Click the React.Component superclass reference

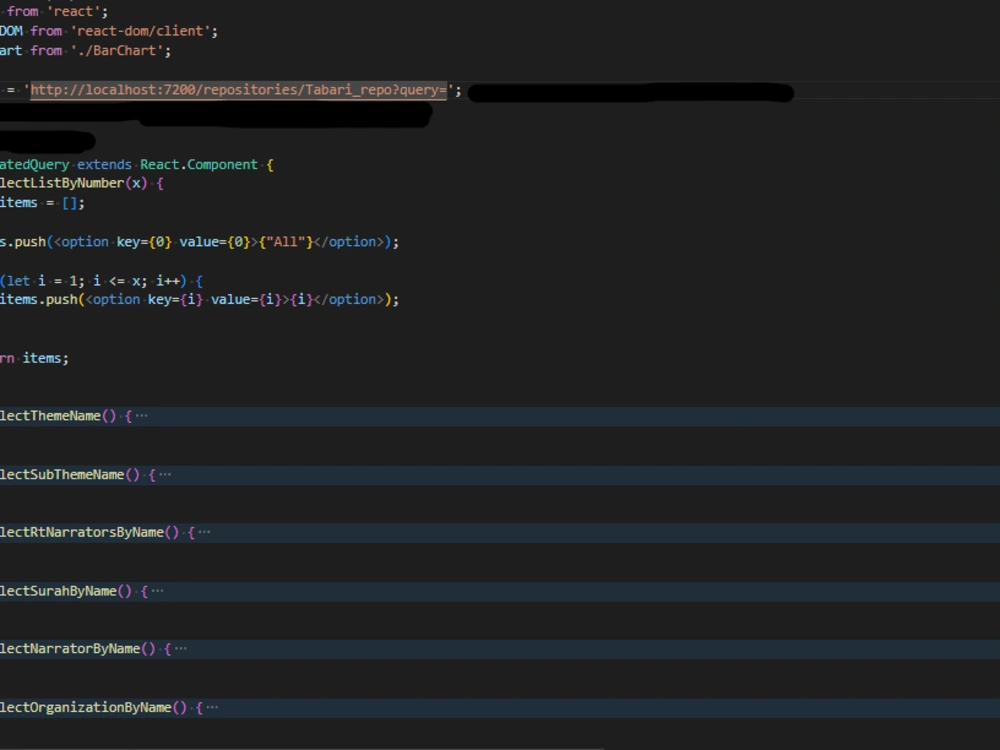200,164
